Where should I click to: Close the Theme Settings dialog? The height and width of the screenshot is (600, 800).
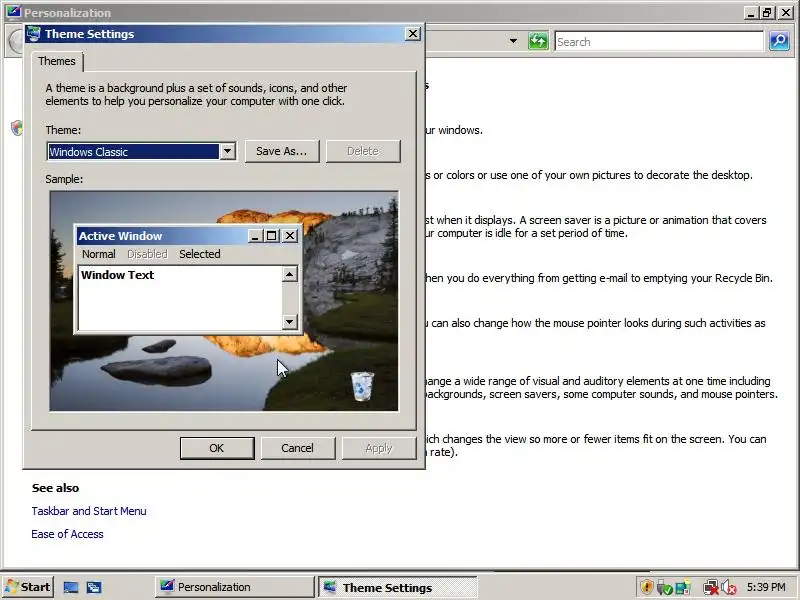point(412,34)
